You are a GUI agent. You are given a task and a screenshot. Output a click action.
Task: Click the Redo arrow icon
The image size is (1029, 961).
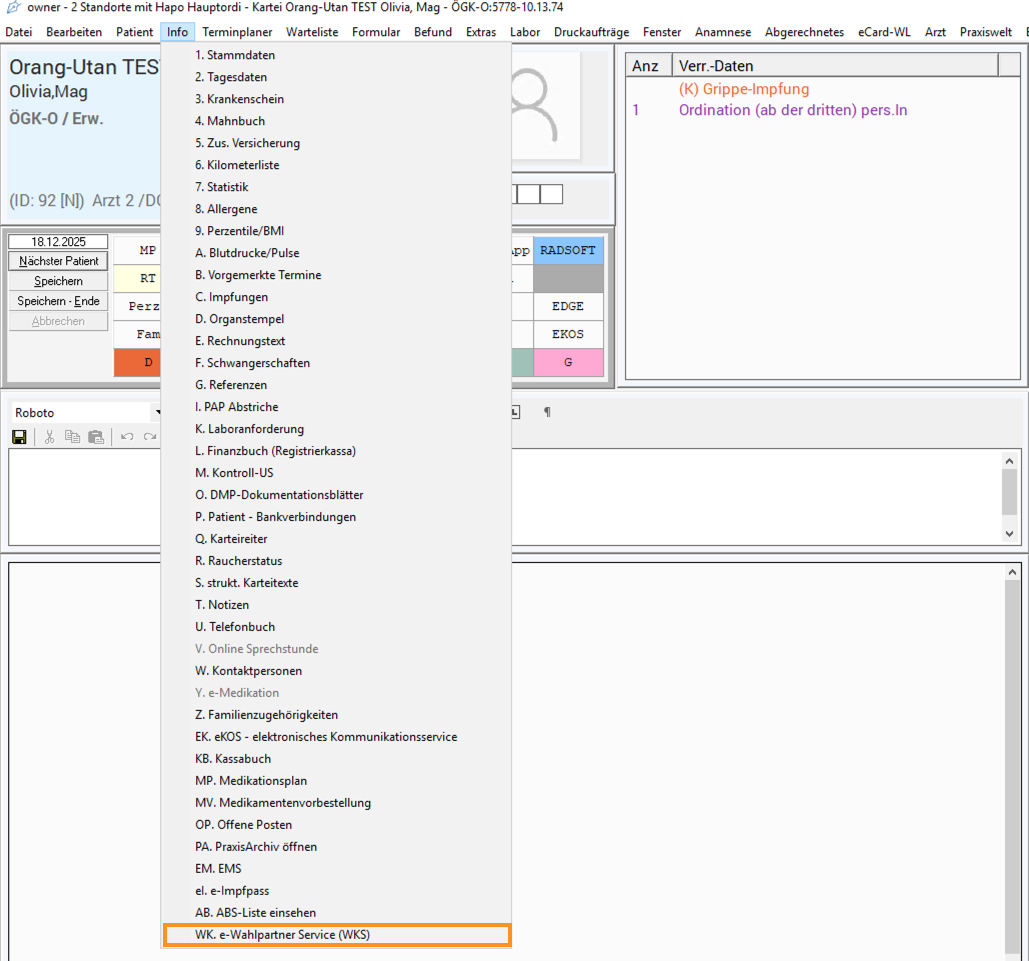pos(150,437)
